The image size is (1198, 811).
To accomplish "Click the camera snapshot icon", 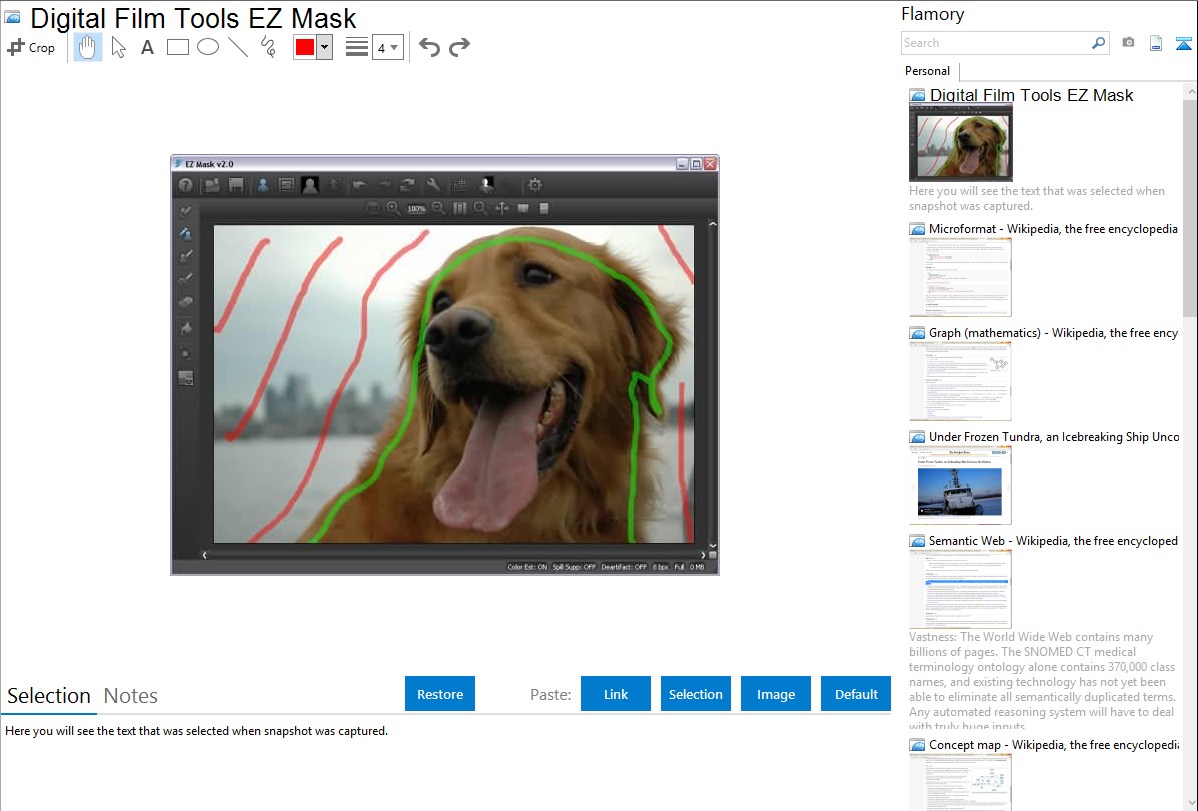I will [x=1128, y=43].
